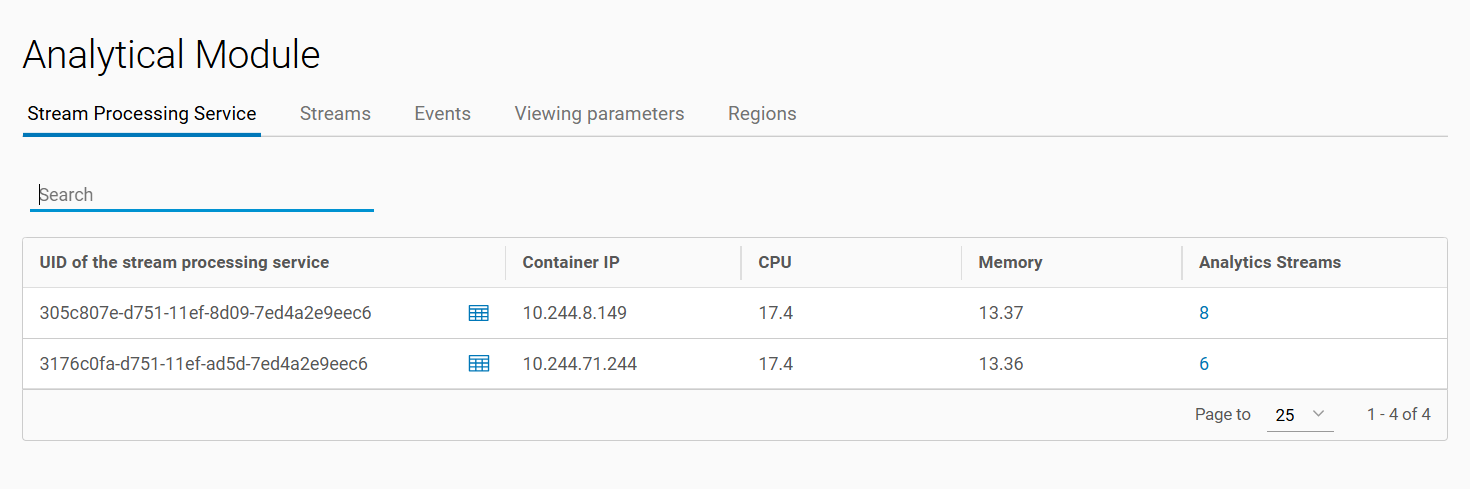This screenshot has width=1470, height=489.
Task: Click the Analytics Streams column header
Action: (1270, 263)
